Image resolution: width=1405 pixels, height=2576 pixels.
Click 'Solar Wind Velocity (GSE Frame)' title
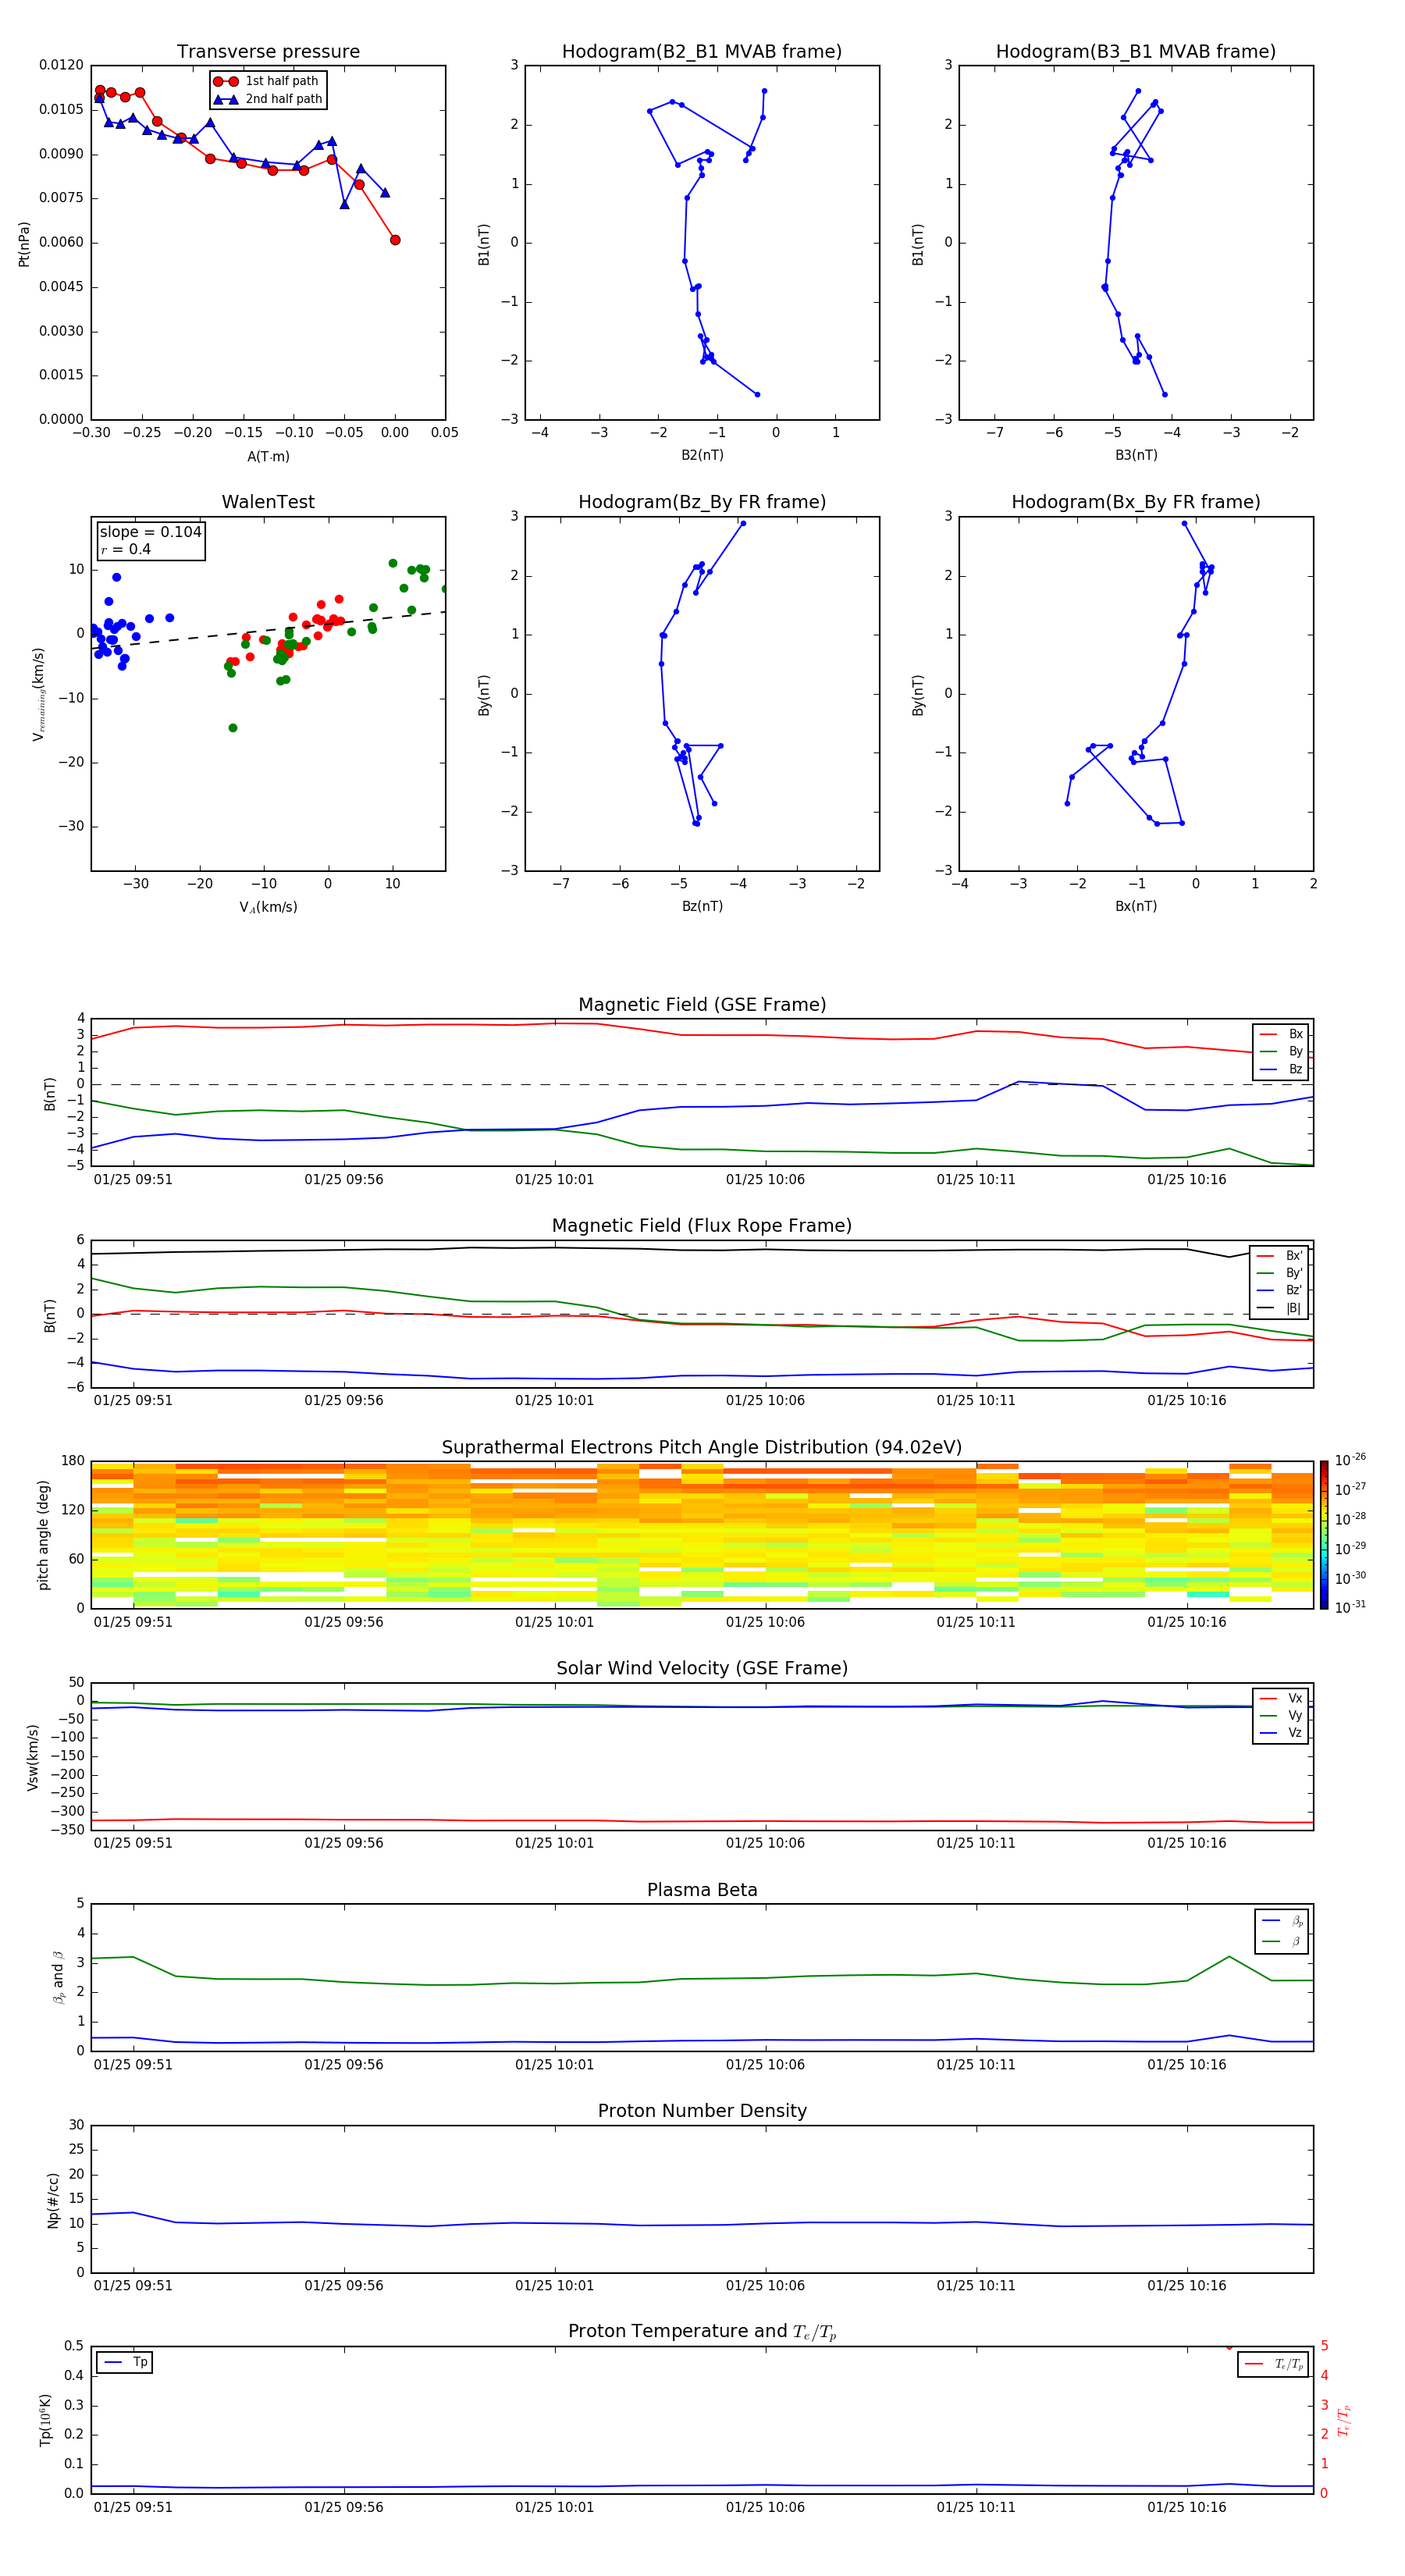[702, 1669]
